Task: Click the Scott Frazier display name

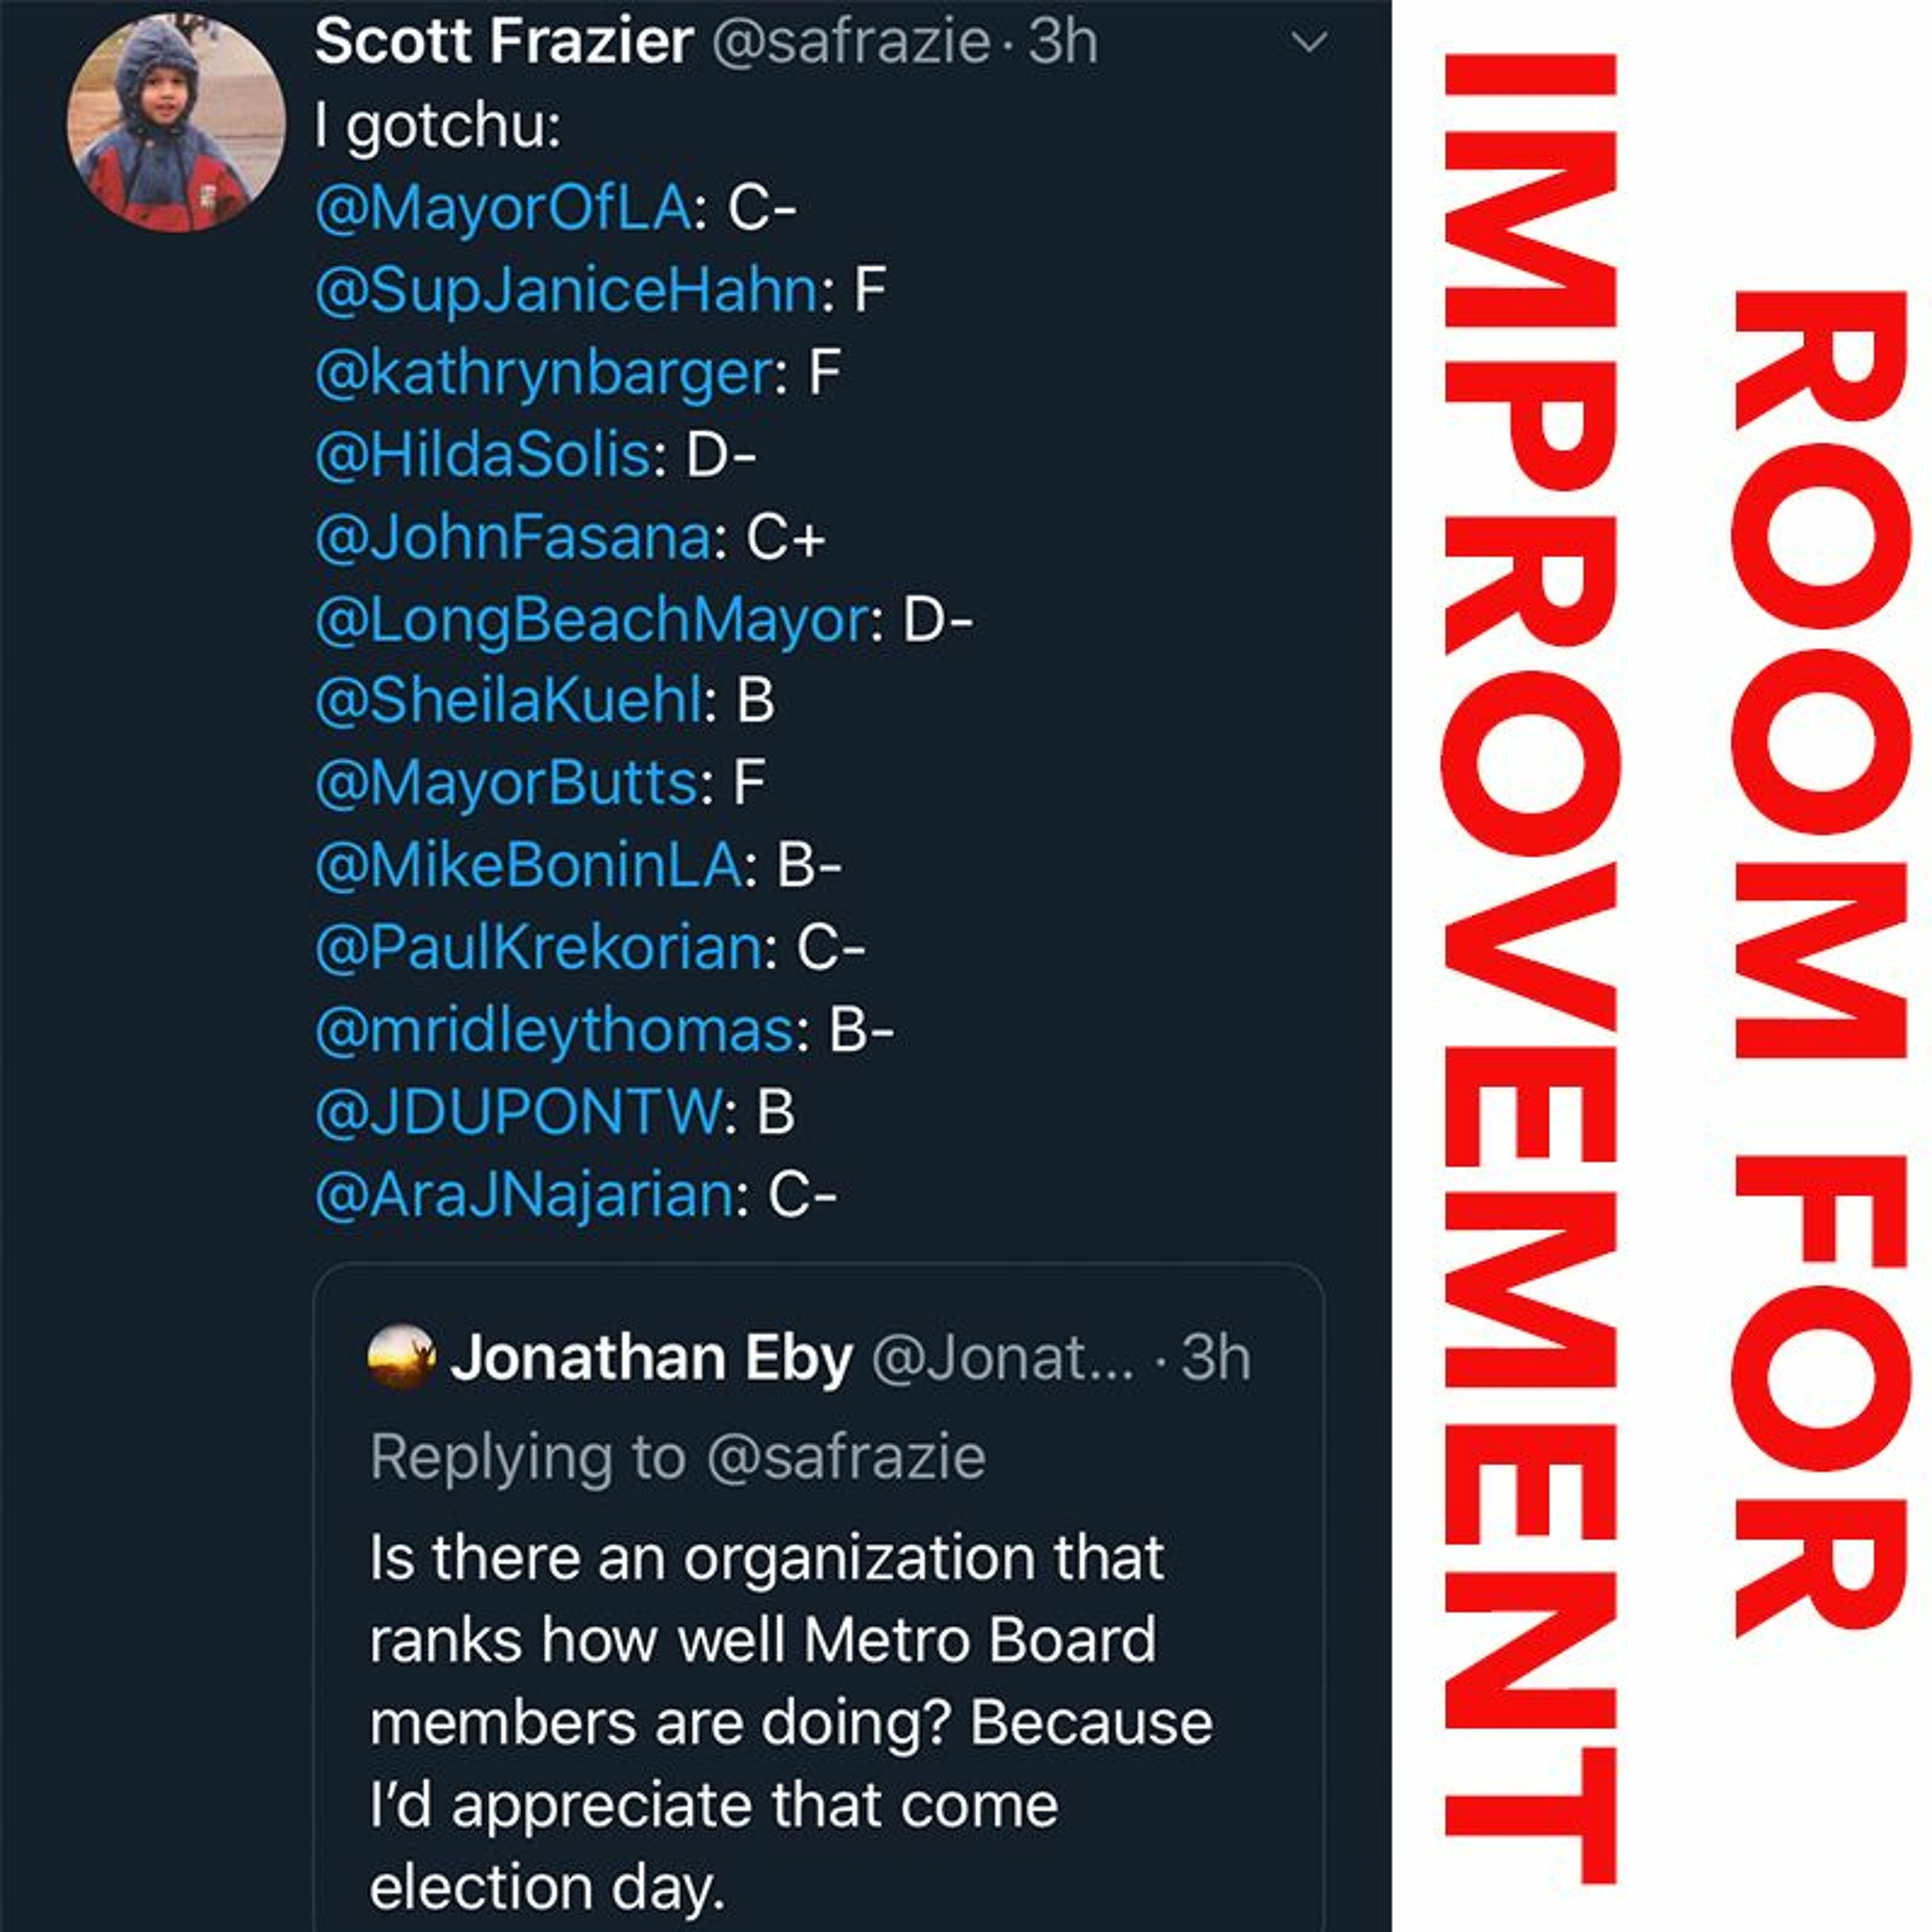Action: [x=504, y=41]
